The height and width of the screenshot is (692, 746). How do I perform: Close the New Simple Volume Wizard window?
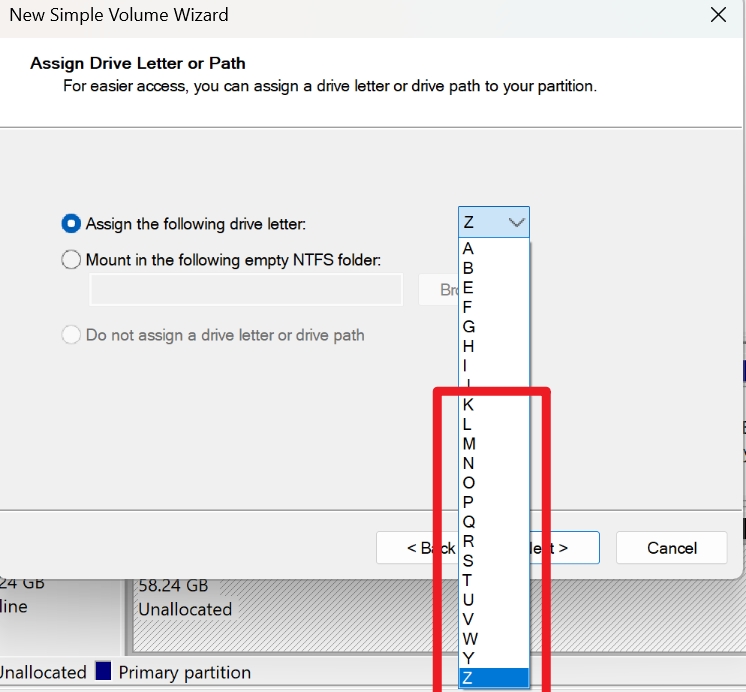[717, 15]
